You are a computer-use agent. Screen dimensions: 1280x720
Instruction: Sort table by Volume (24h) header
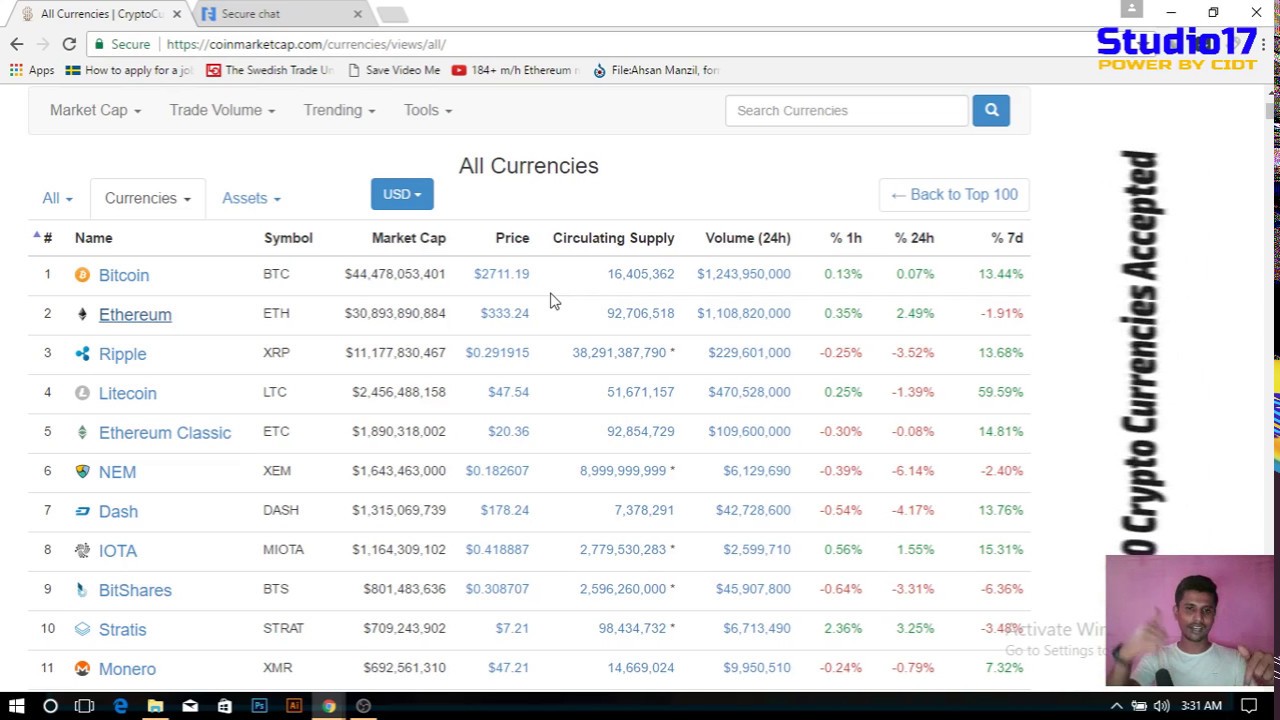click(x=748, y=238)
